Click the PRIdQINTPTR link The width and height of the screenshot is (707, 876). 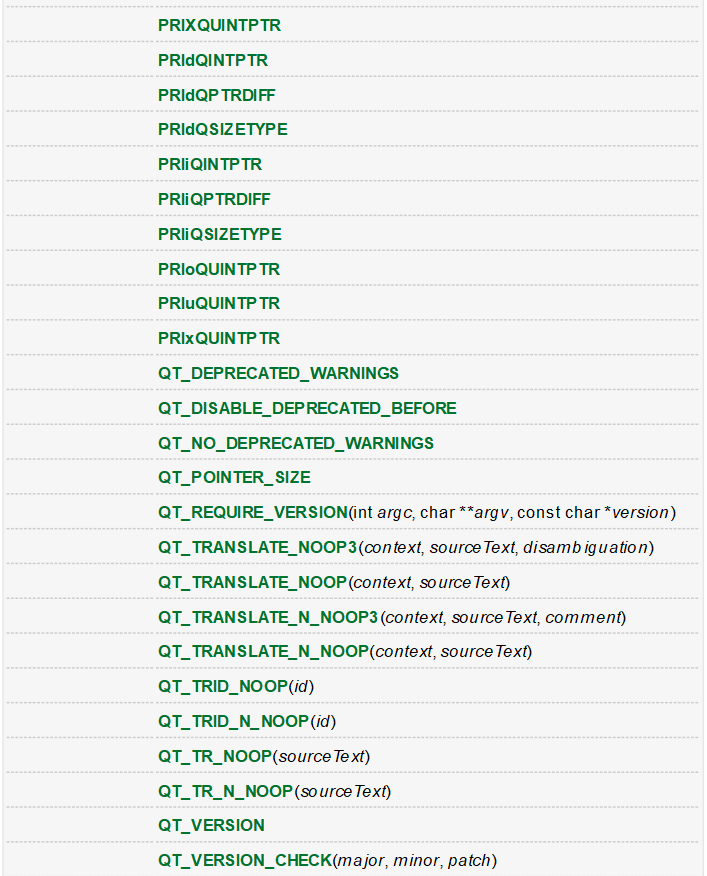pos(213,60)
